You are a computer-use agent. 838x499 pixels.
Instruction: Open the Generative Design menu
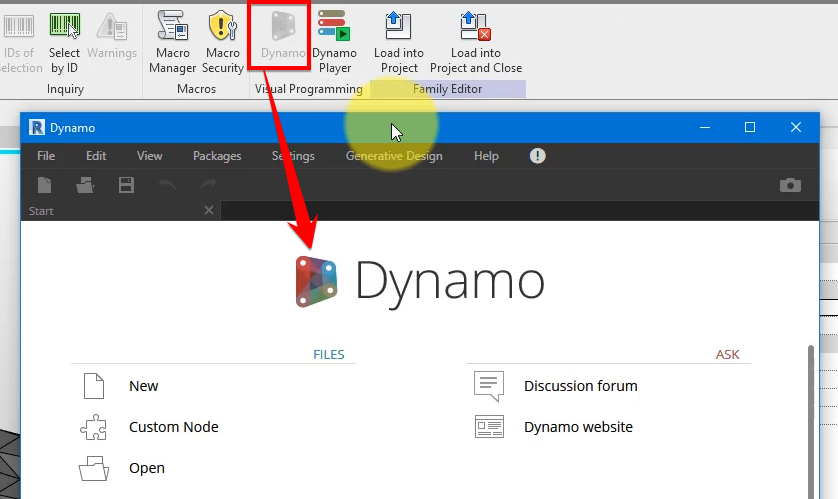tap(394, 156)
